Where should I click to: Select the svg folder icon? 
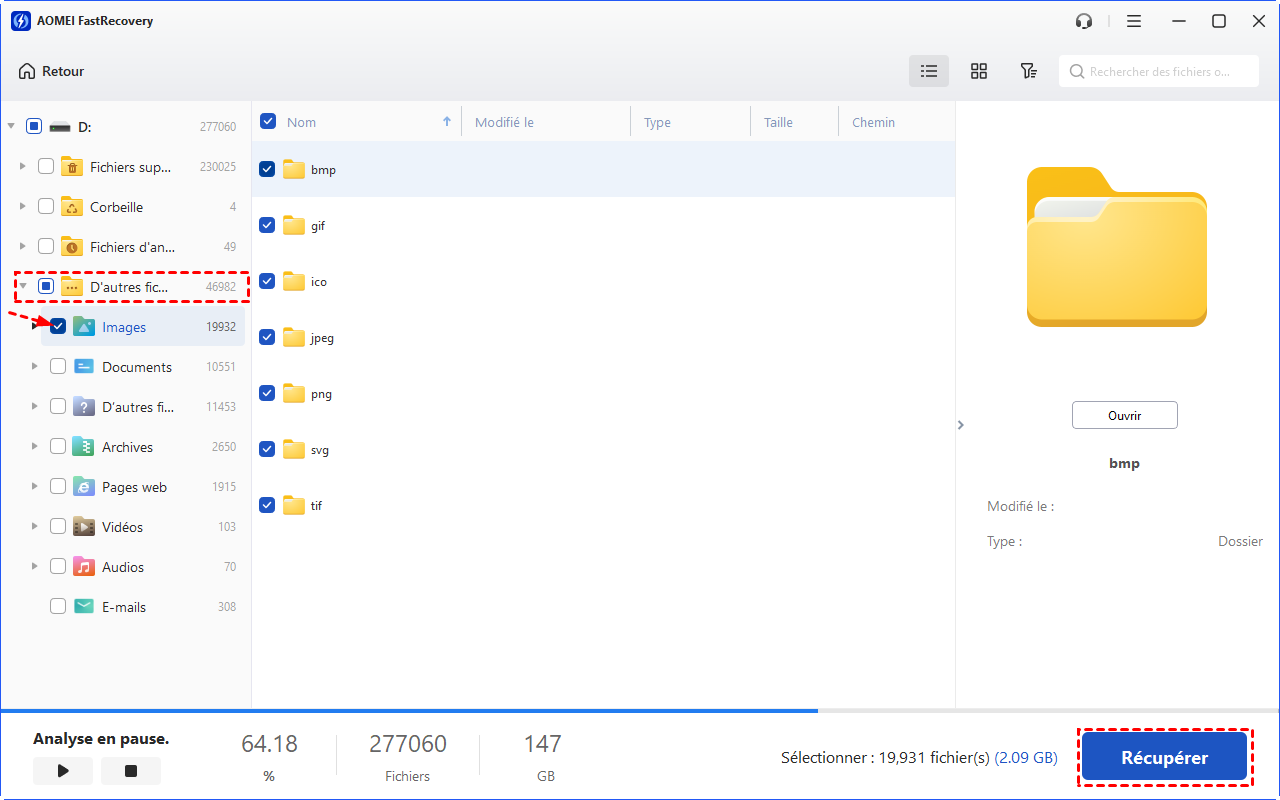click(294, 449)
